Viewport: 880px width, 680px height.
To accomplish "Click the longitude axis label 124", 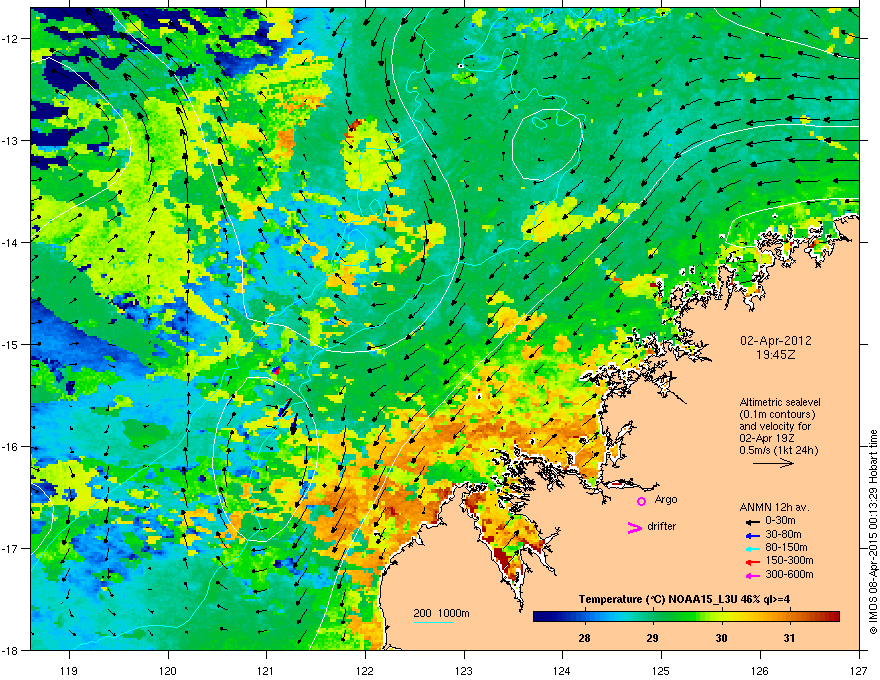I will 562,671.
